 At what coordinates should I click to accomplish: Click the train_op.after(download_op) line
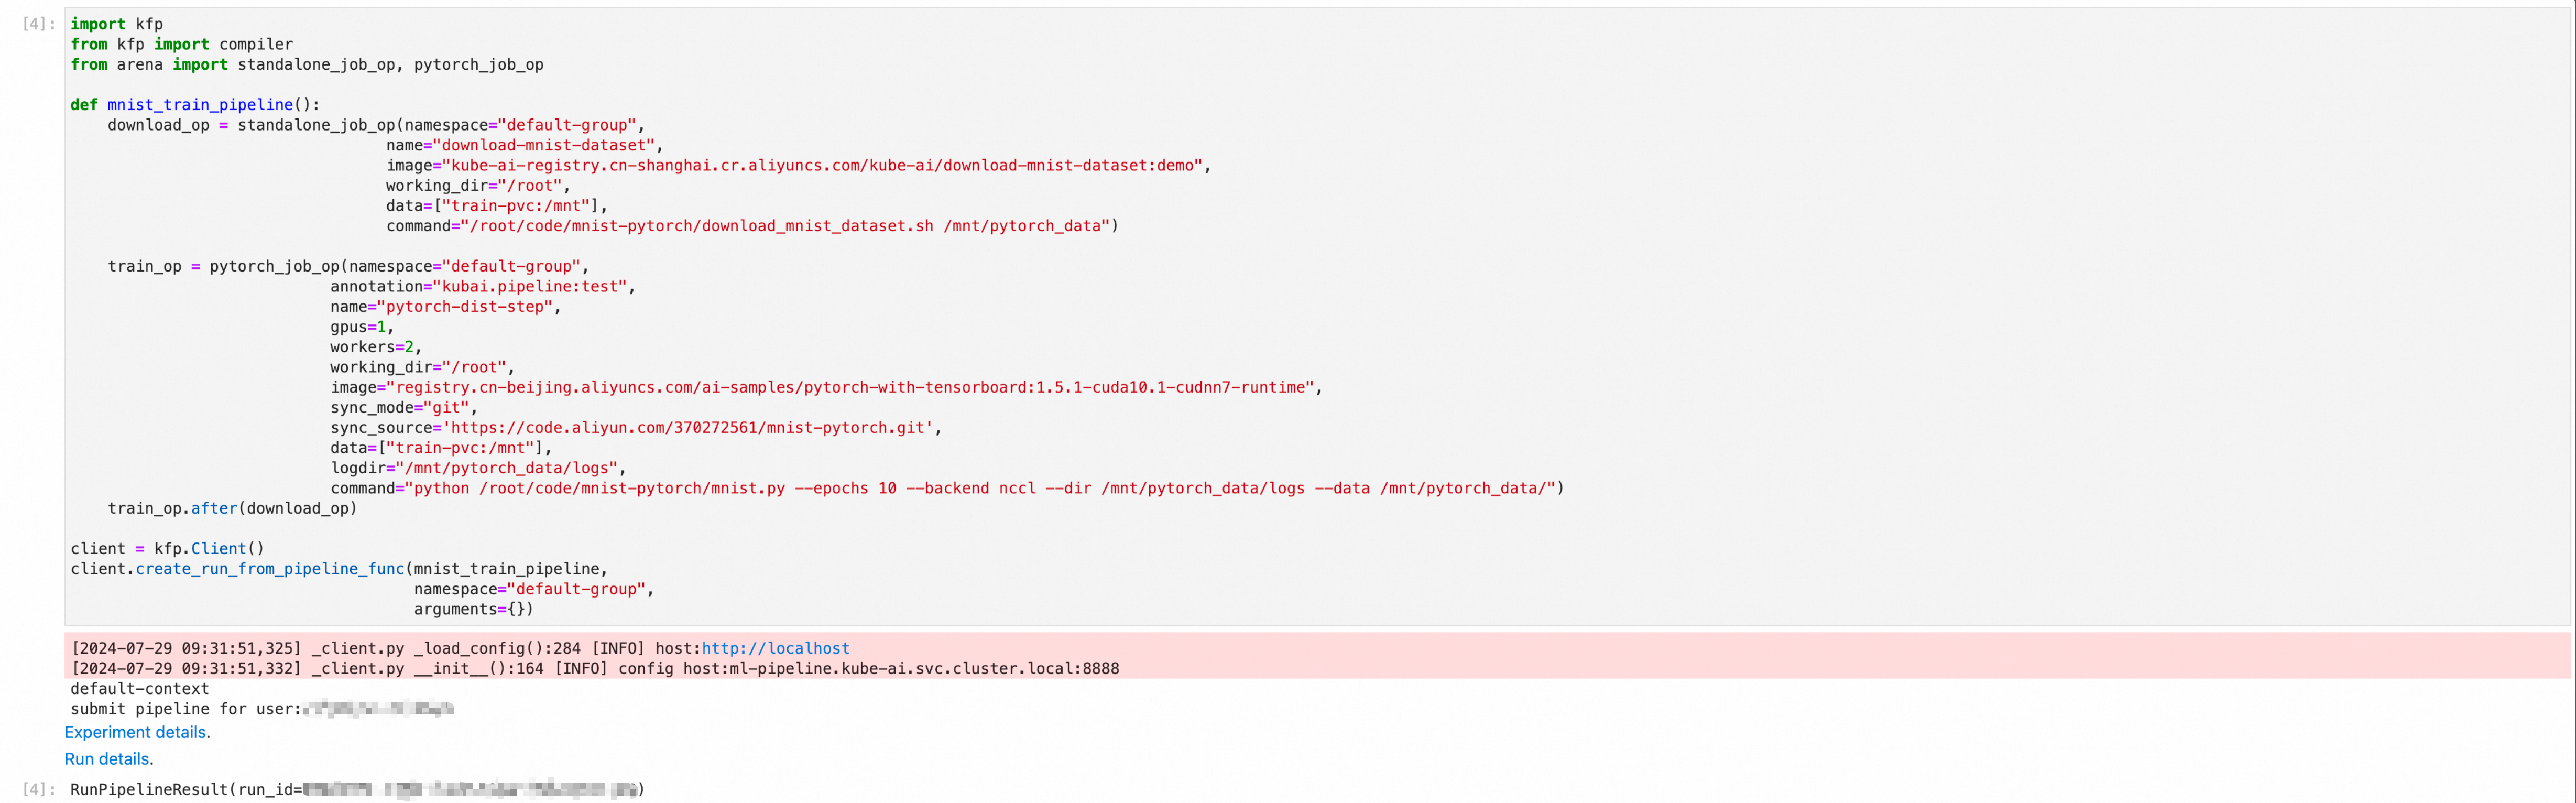[x=232, y=508]
